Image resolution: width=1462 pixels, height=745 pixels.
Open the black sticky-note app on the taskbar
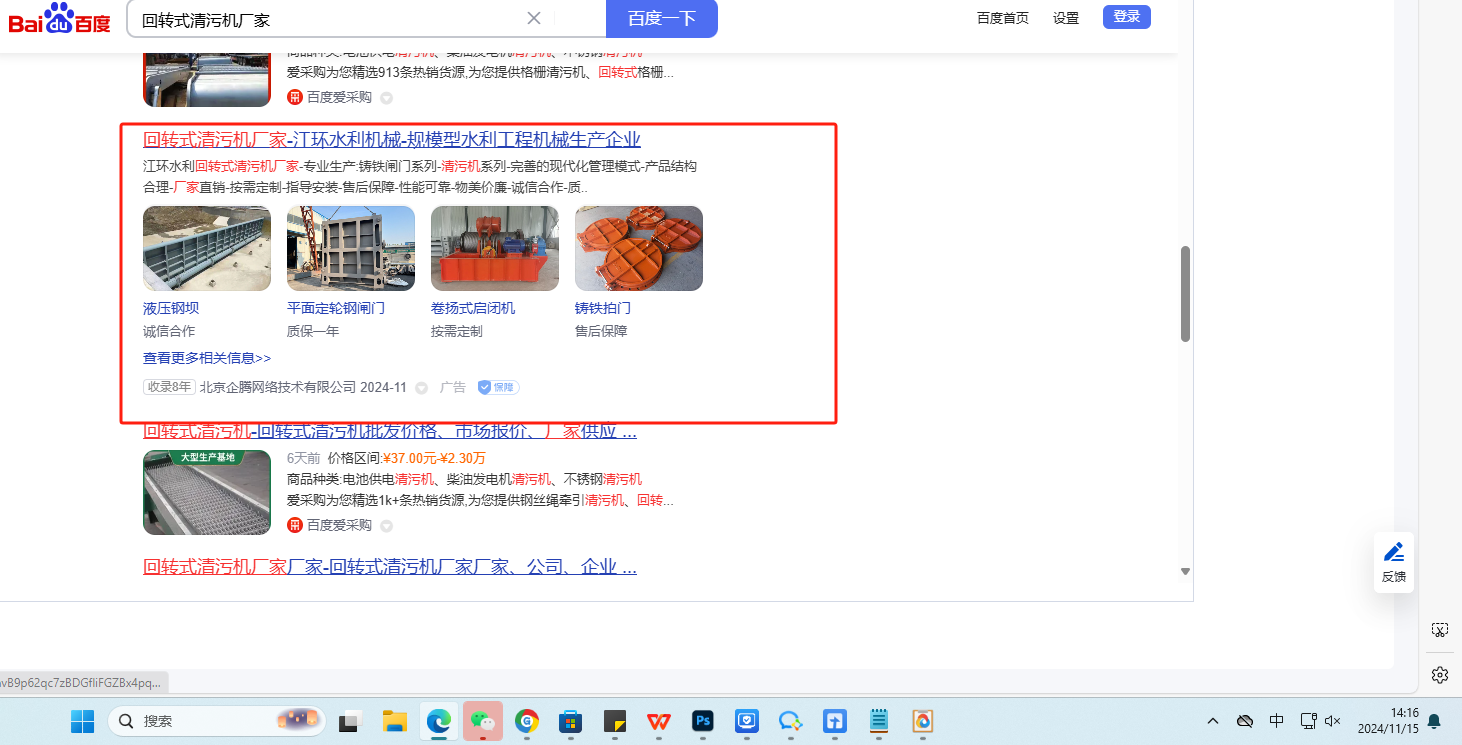[615, 721]
